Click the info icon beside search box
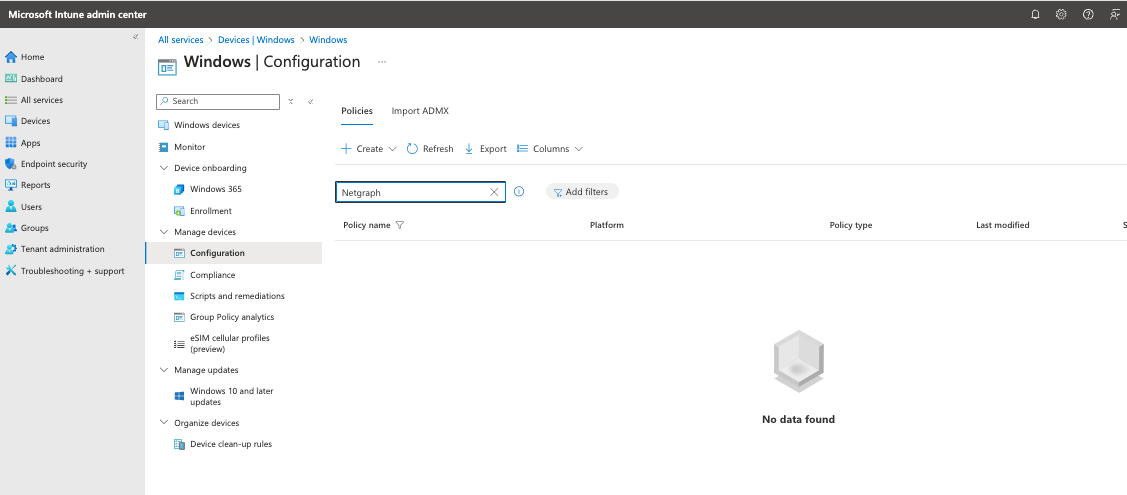This screenshot has width=1127, height=495. (x=519, y=192)
